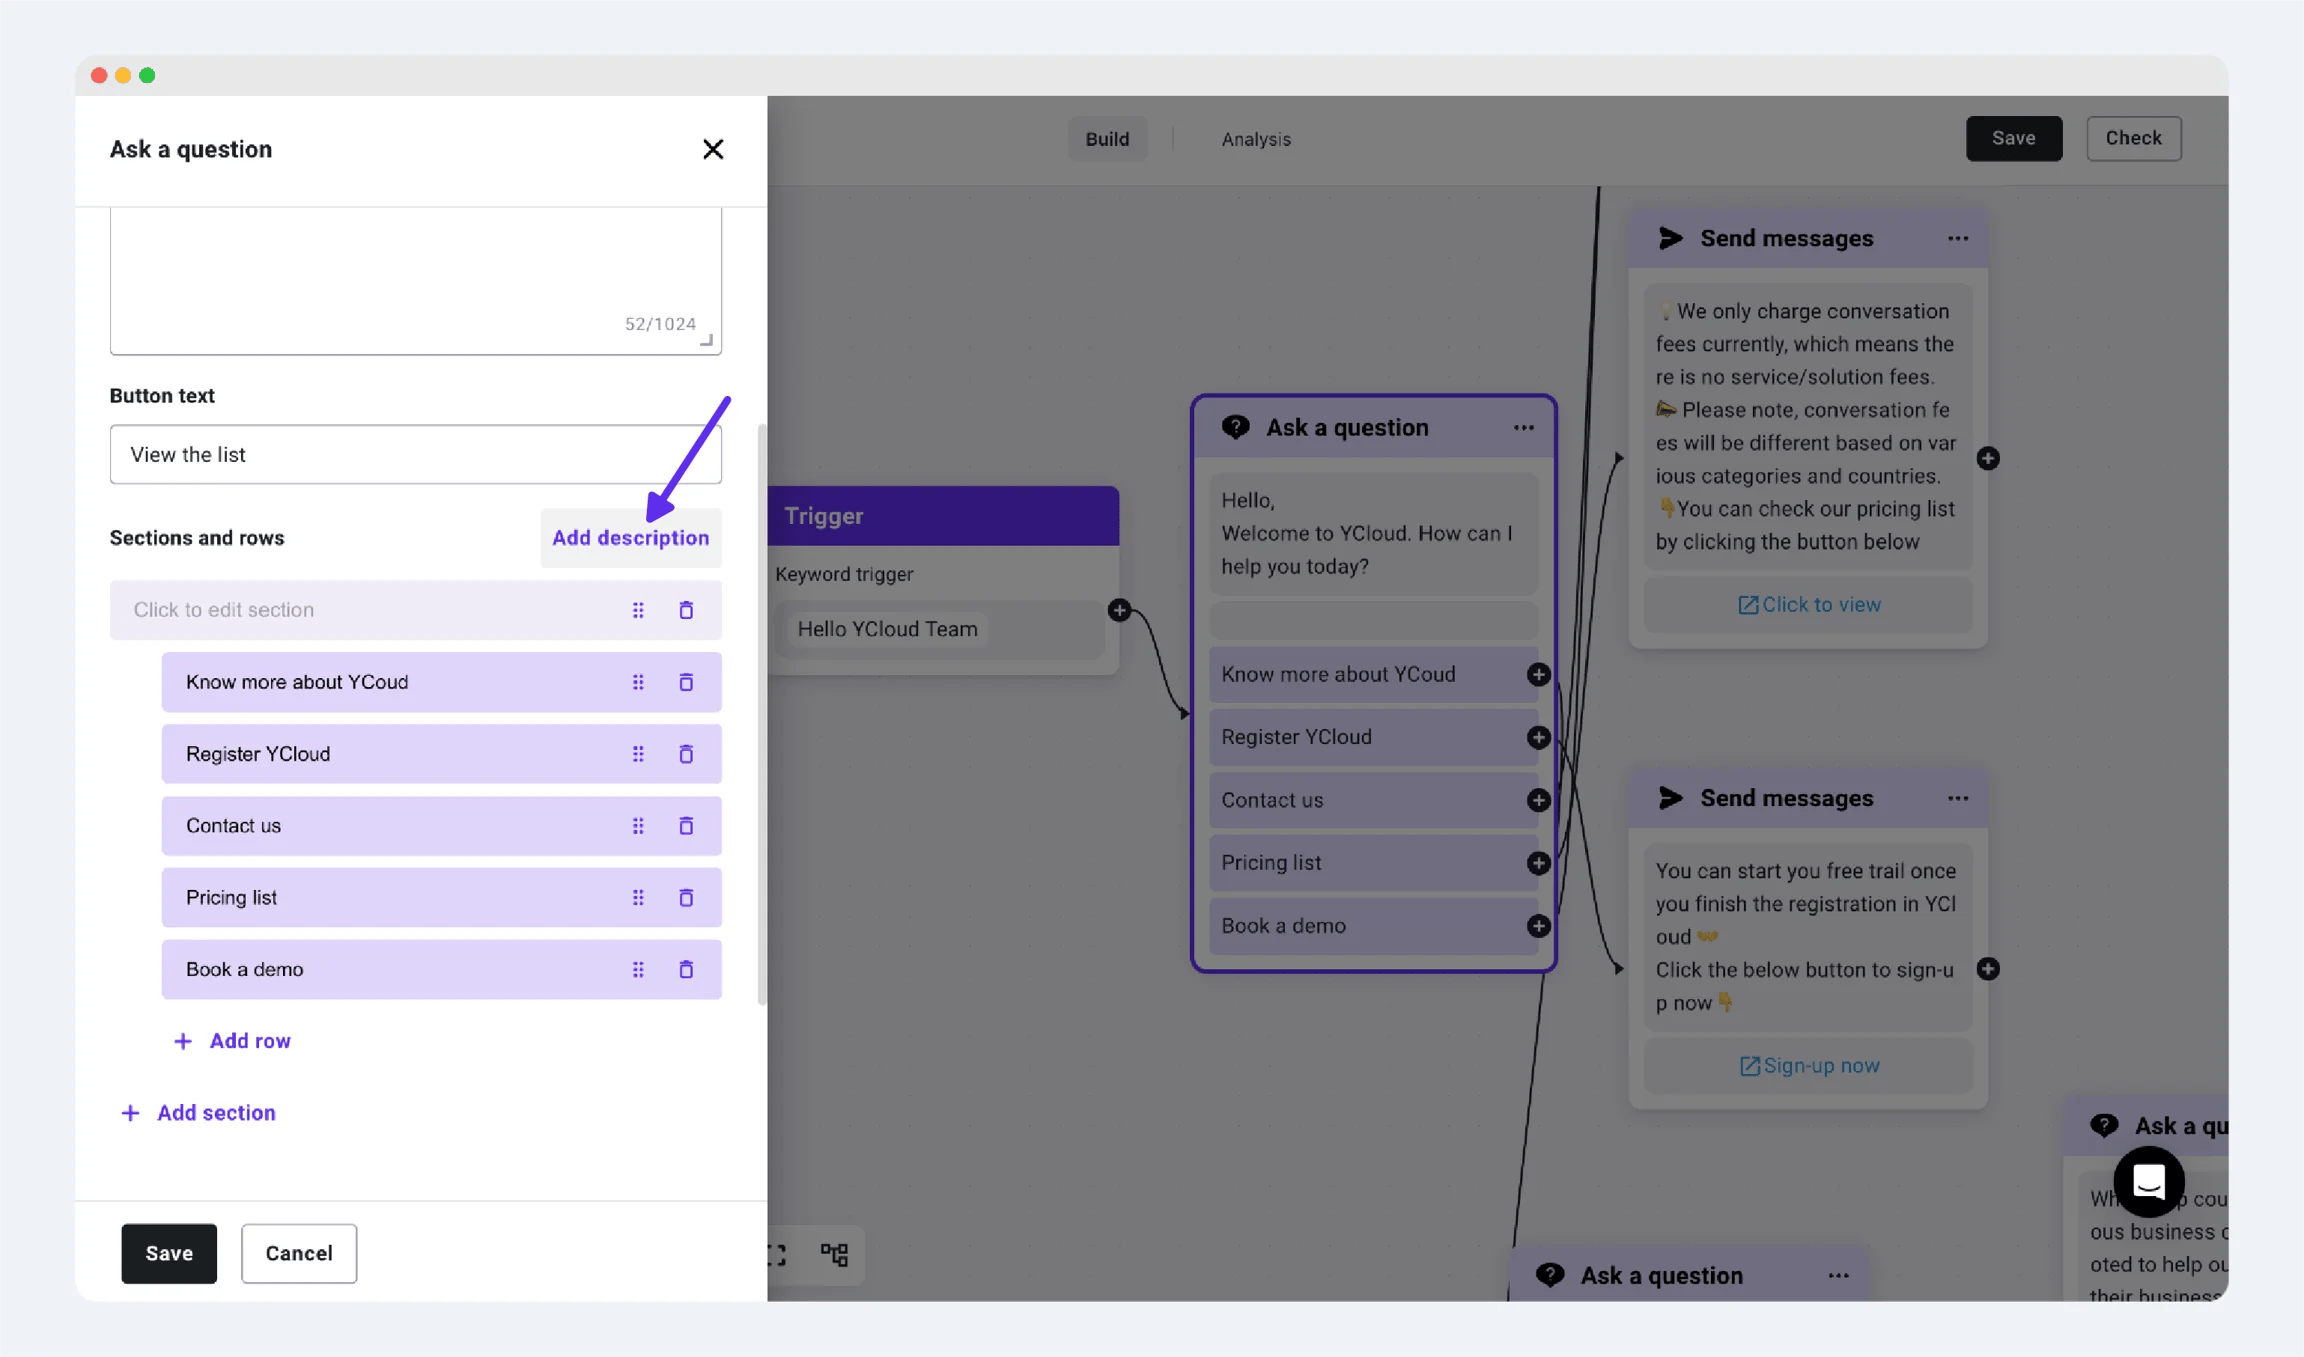Screen dimensions: 2304x1357
Task: Open the chat support bubble
Action: point(2148,1182)
